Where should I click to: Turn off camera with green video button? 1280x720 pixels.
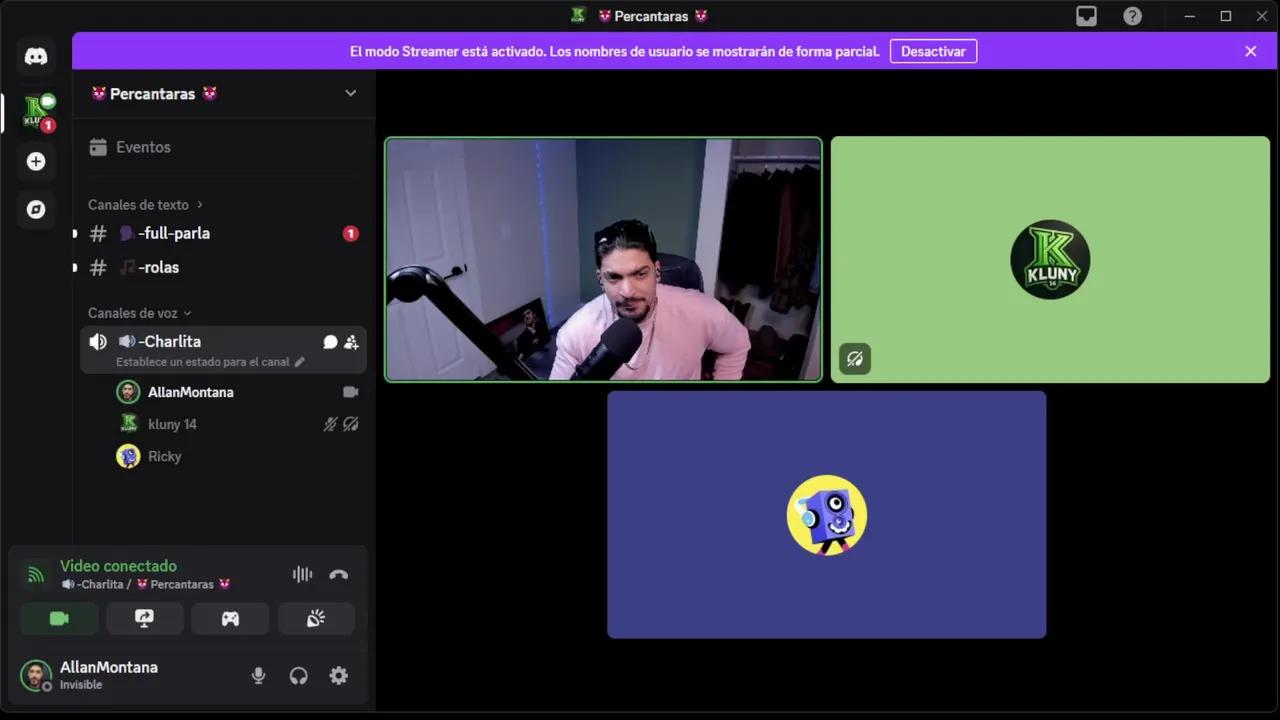coord(59,619)
